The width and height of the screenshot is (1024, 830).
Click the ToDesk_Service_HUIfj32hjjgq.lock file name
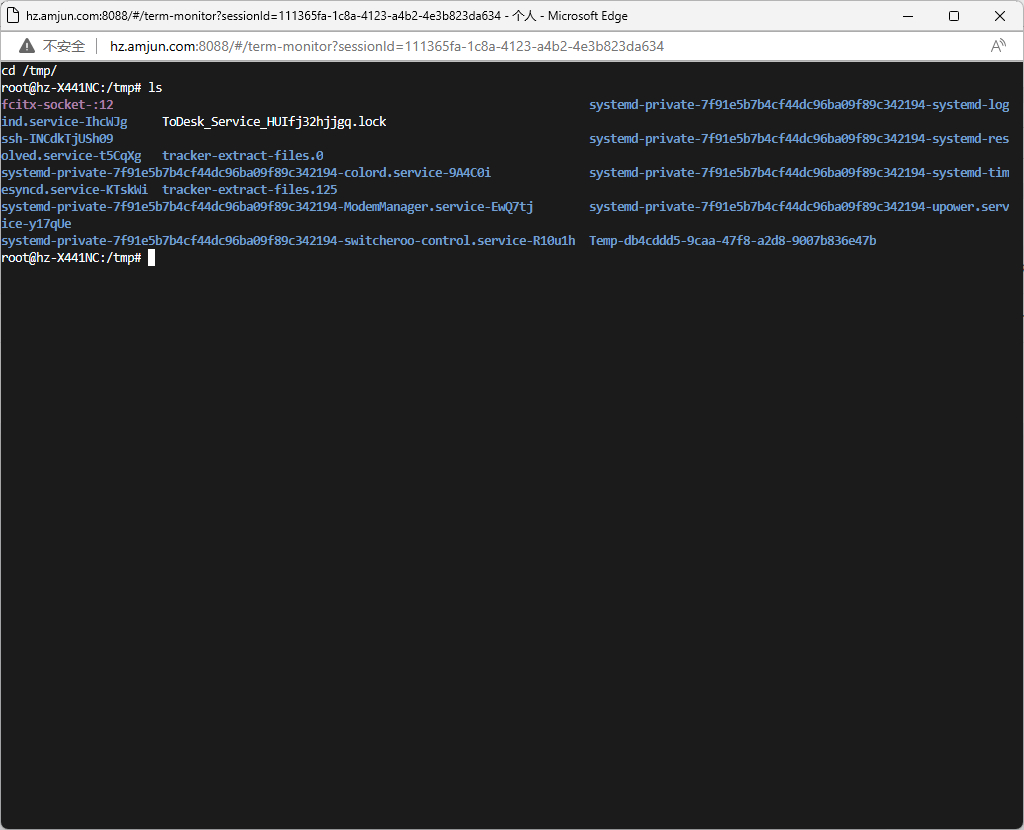[274, 122]
